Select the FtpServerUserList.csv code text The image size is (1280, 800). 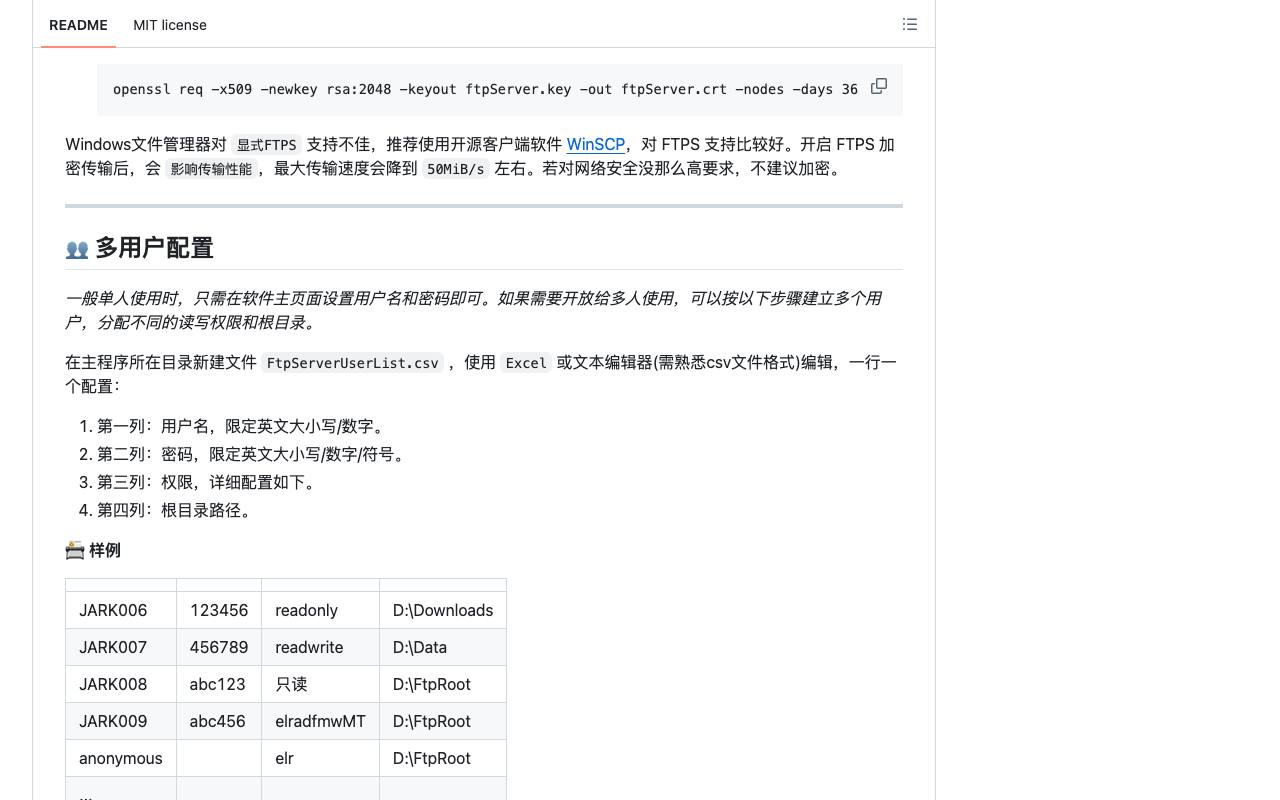[x=352, y=363]
